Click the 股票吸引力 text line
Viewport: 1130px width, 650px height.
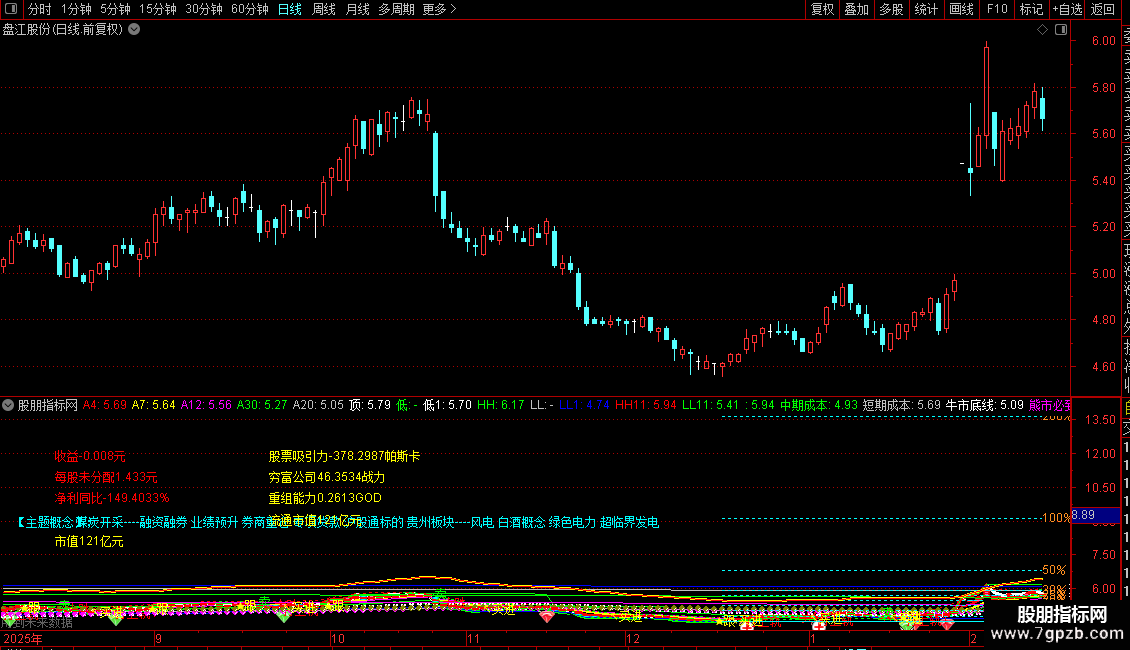point(344,456)
